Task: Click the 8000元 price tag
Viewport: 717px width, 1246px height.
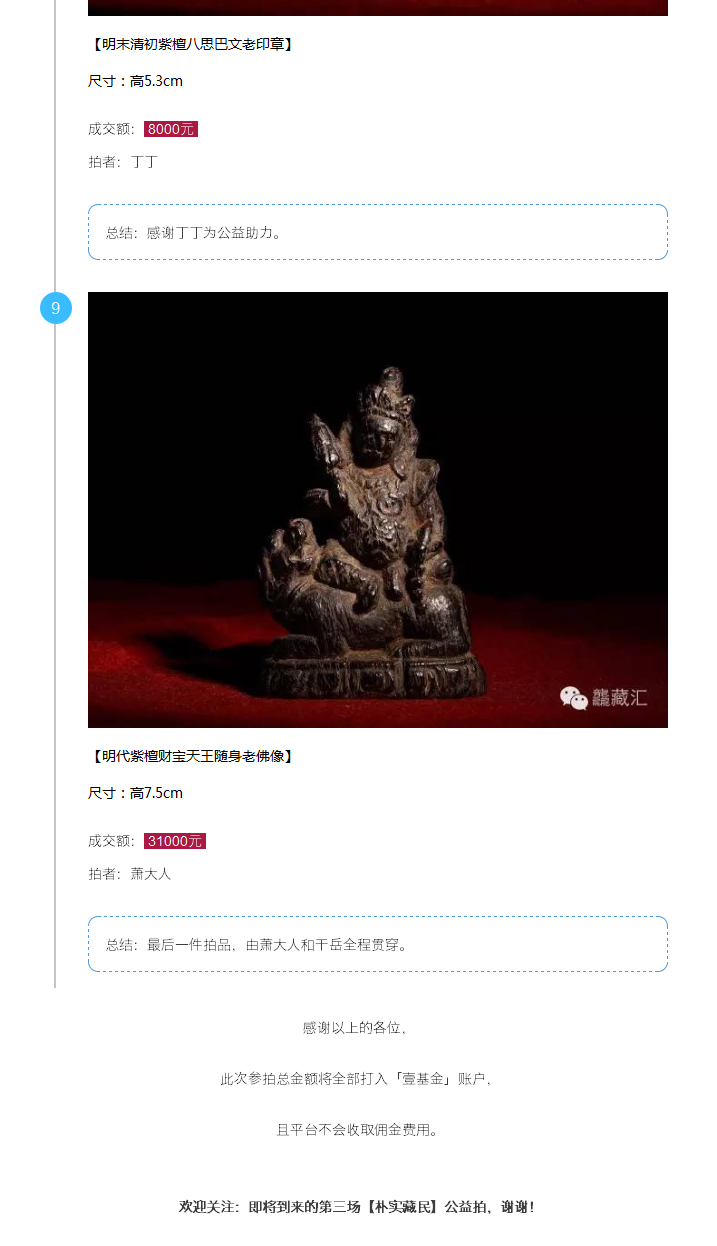Action: tap(171, 129)
